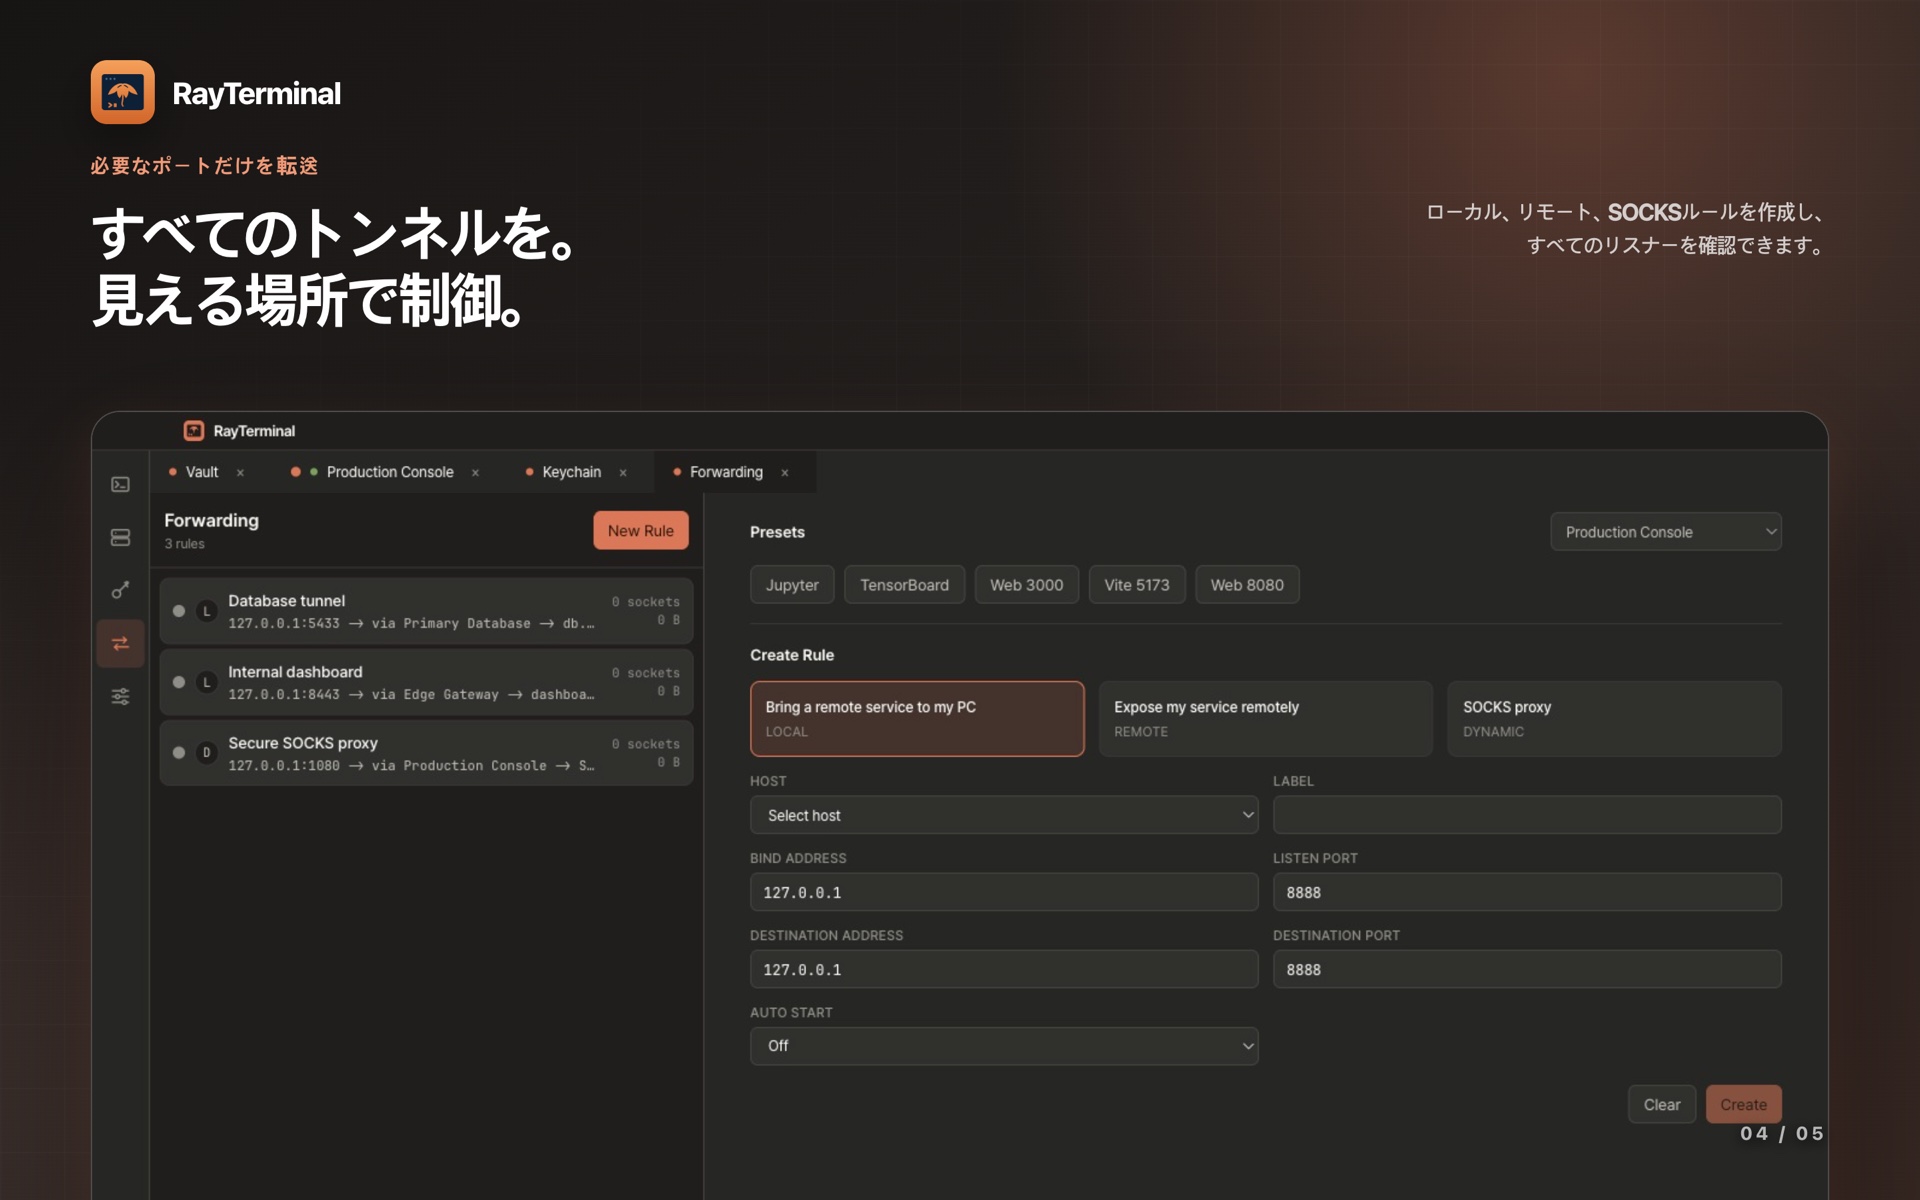Viewport: 1920px width, 1200px height.
Task: Switch to the Production Console tab
Action: click(x=390, y=472)
